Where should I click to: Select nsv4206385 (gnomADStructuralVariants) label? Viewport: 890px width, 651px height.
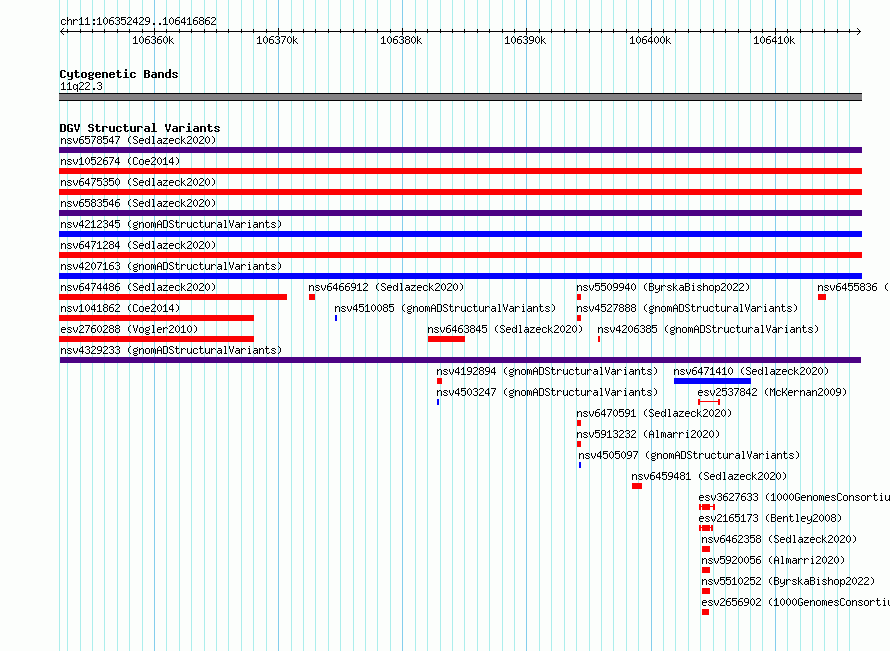click(x=708, y=329)
